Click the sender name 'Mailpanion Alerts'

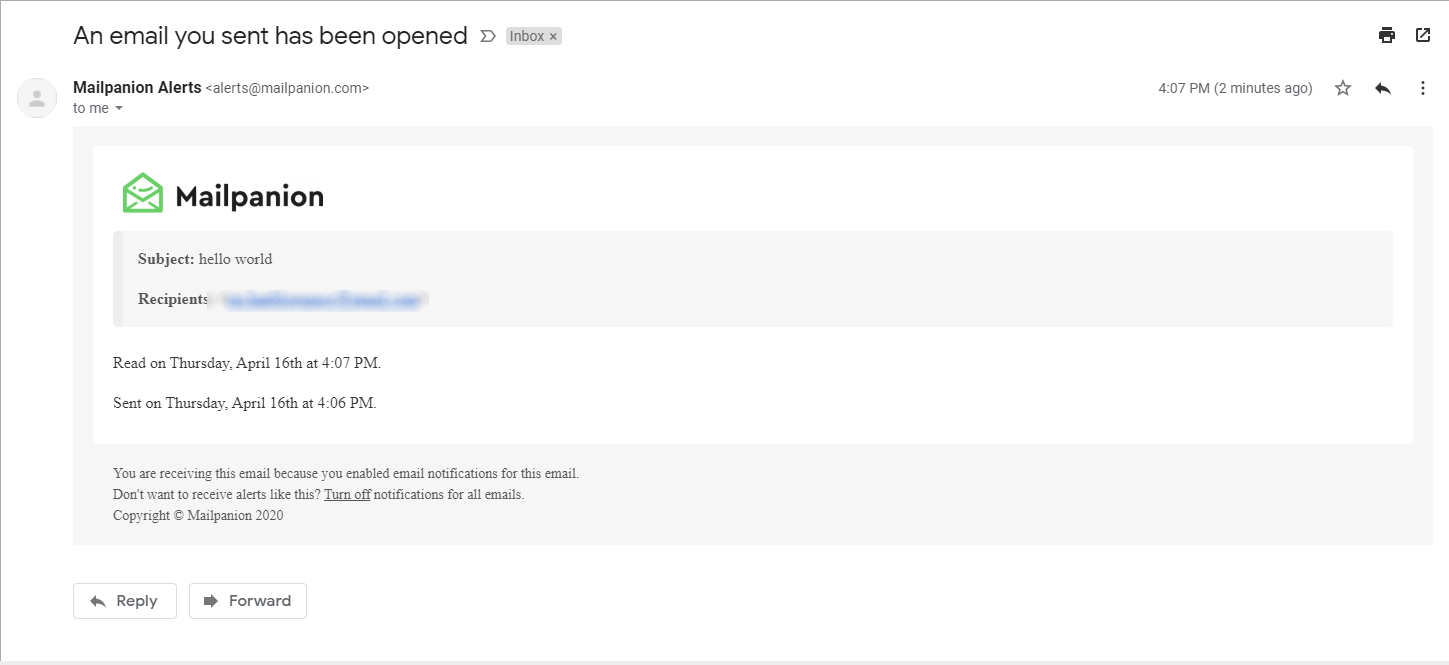click(x=137, y=87)
